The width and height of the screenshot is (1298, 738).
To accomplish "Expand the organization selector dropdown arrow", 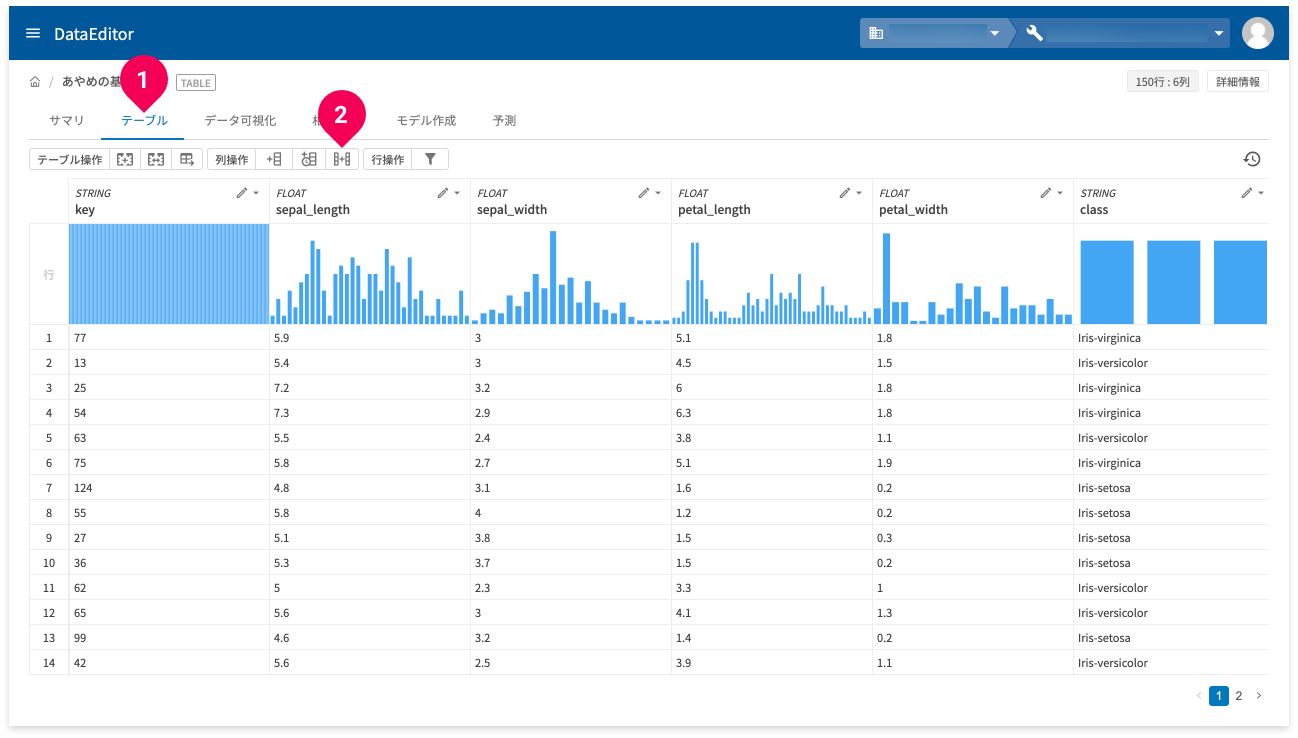I will 995,34.
